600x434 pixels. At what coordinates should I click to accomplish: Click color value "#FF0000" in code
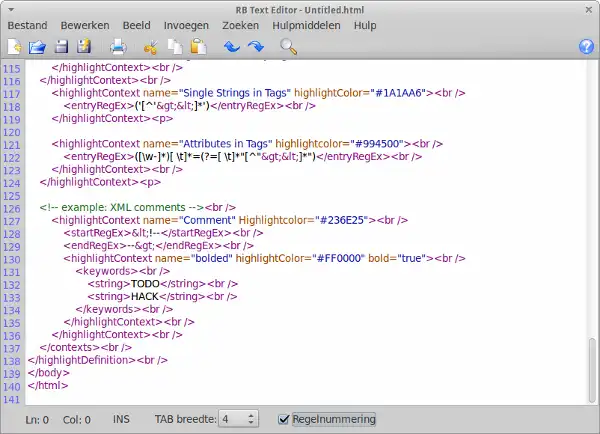pyautogui.click(x=339, y=258)
